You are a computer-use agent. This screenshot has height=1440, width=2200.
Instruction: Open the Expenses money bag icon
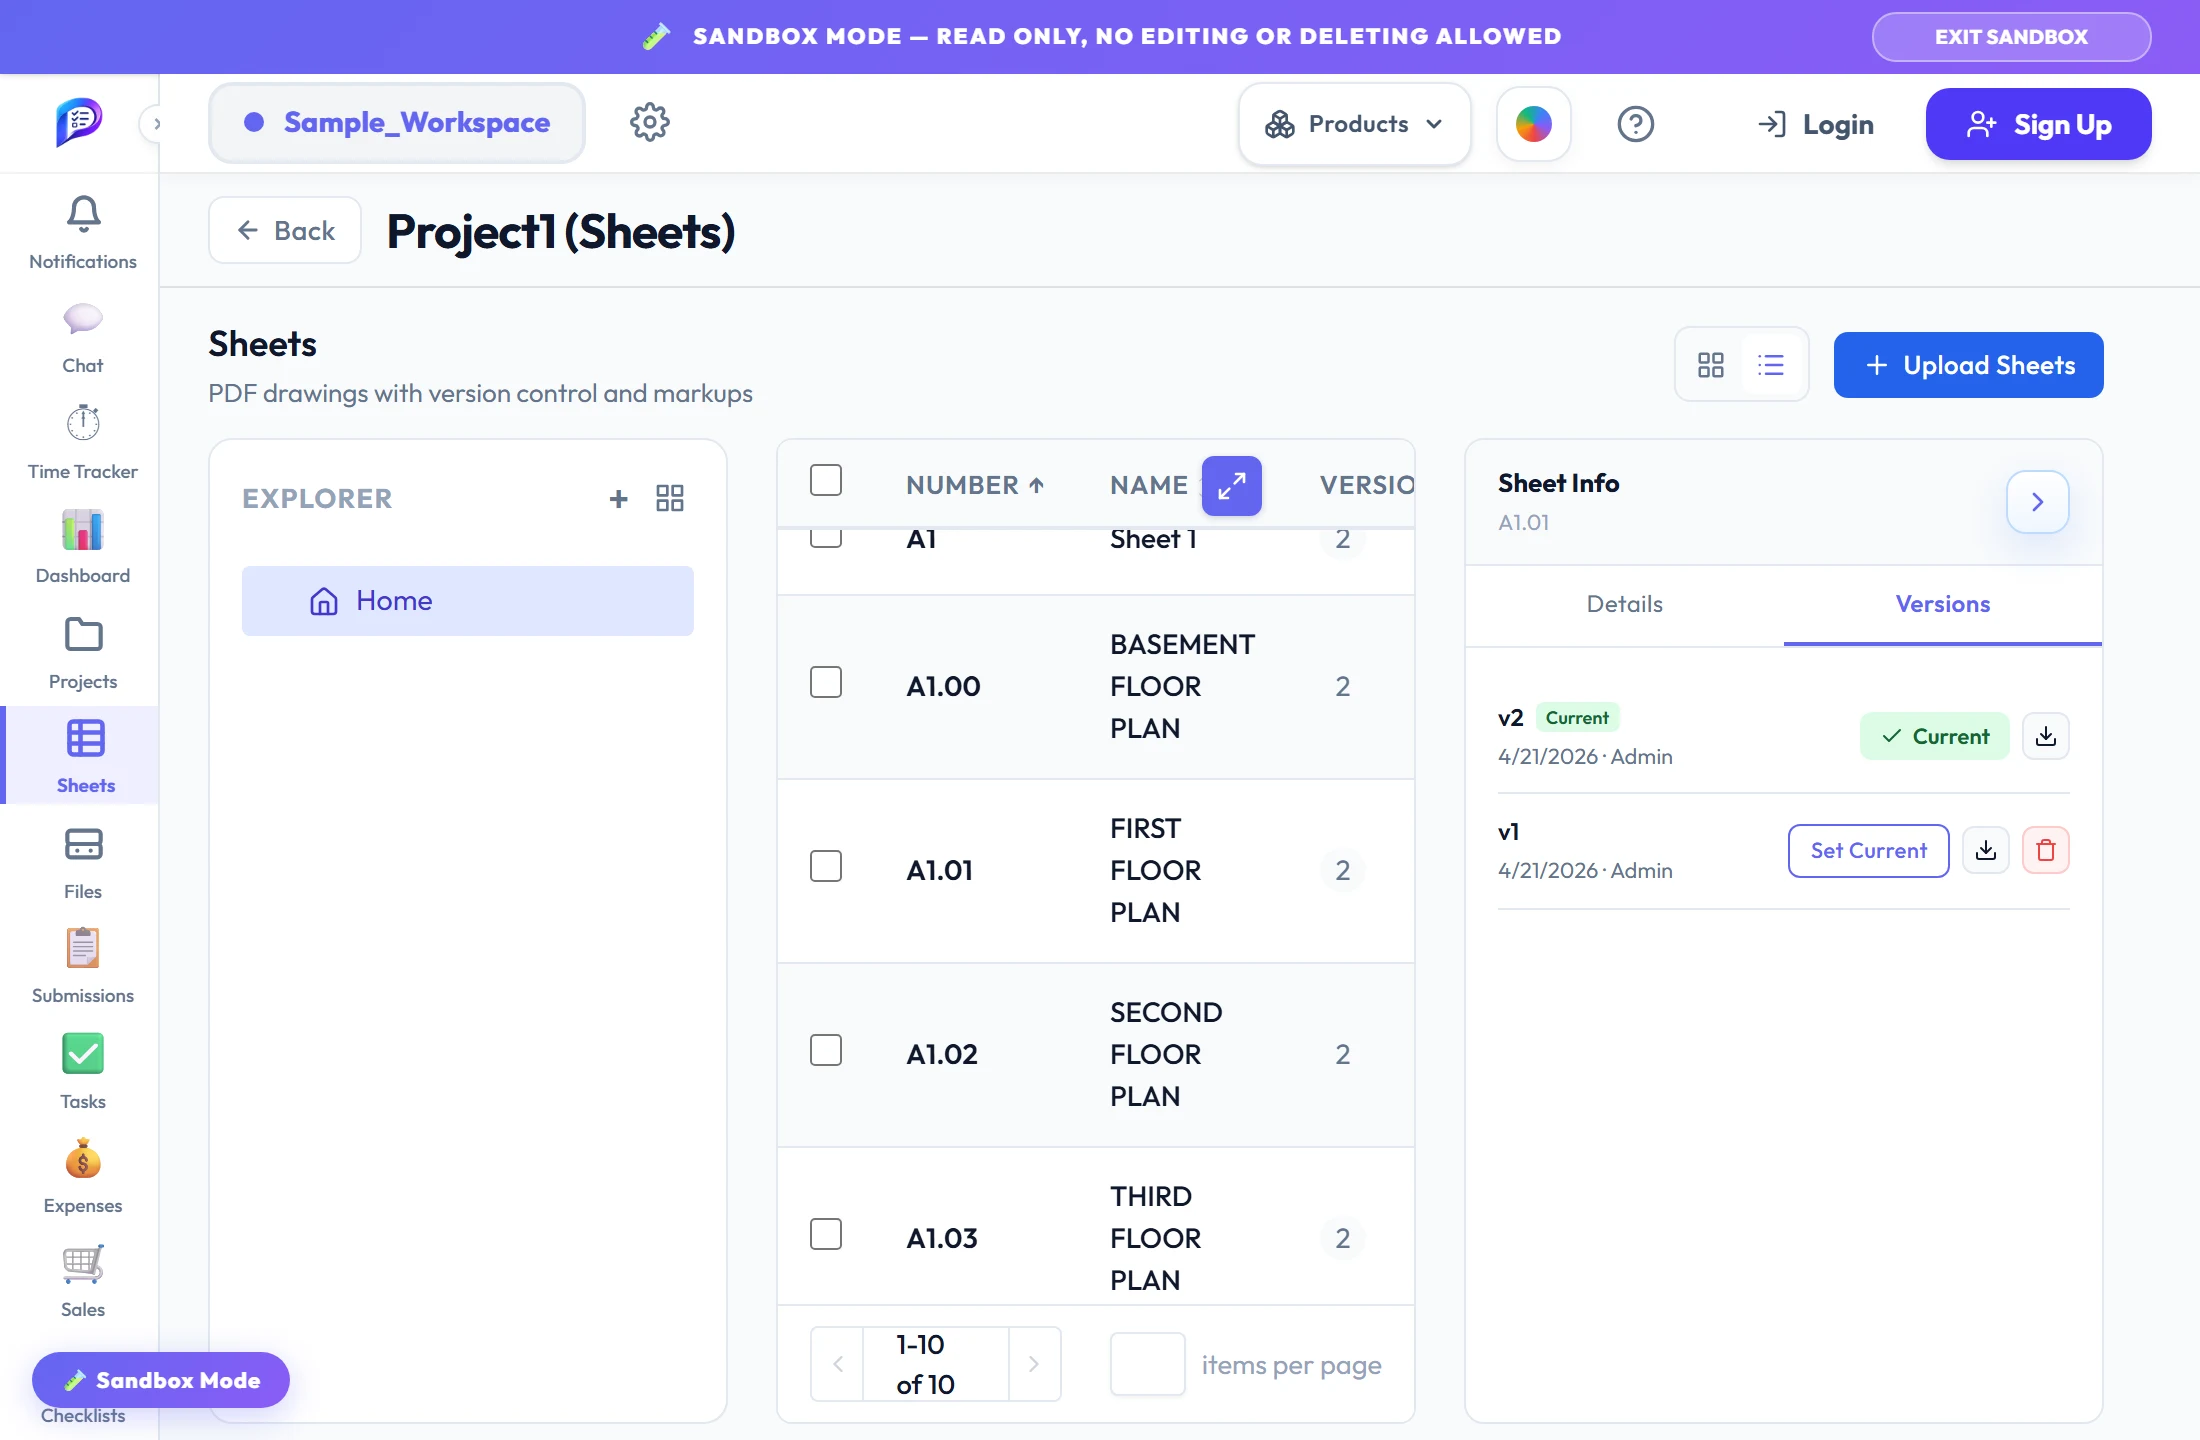coord(83,1176)
